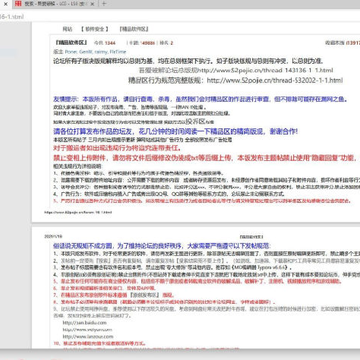Open moderator Poner's profile

[x=71, y=52]
